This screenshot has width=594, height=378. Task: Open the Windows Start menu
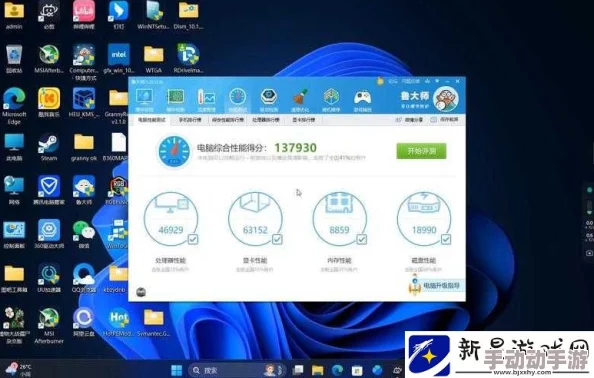pos(177,370)
